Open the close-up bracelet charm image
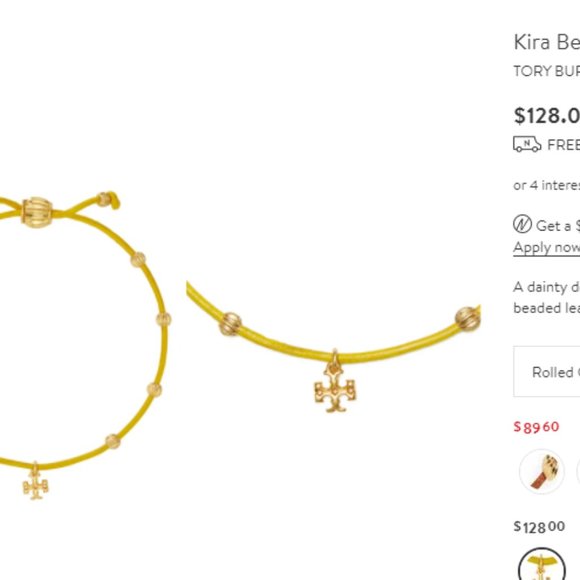580x580 pixels. (x=334, y=345)
